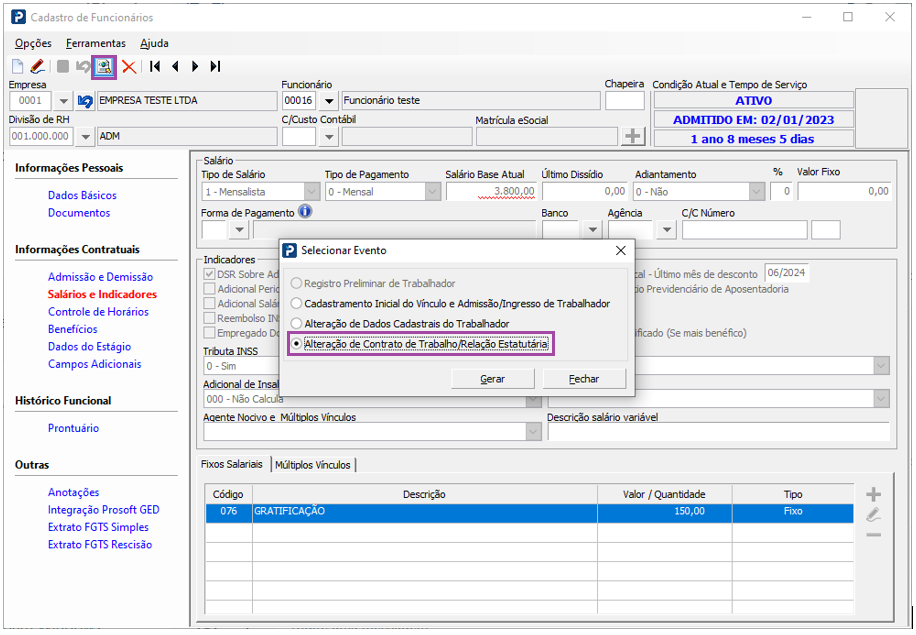The width and height of the screenshot is (916, 635).
Task: Click the Chapeira input field
Action: [625, 101]
